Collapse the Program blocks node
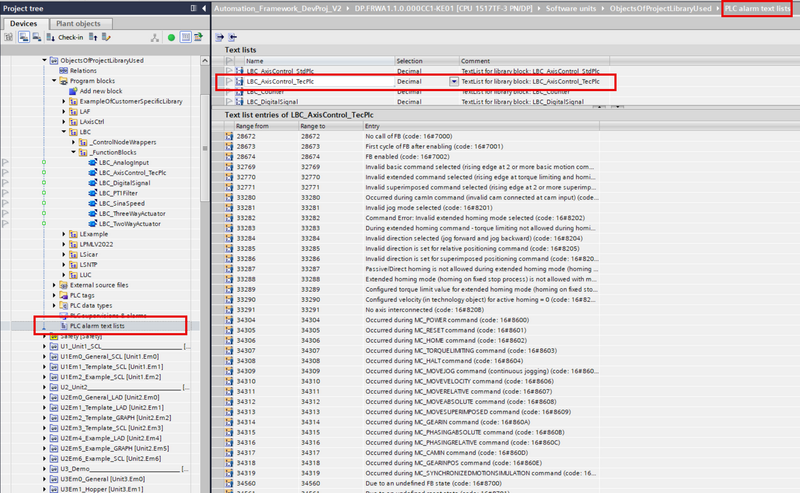Image resolution: width=800 pixels, height=493 pixels. (x=54, y=81)
